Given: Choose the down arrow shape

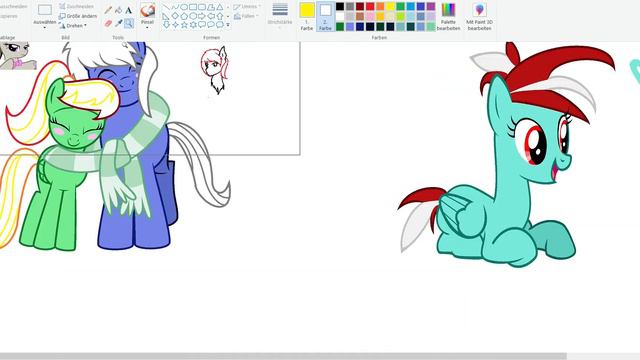Looking at the screenshot, I should (166, 25).
